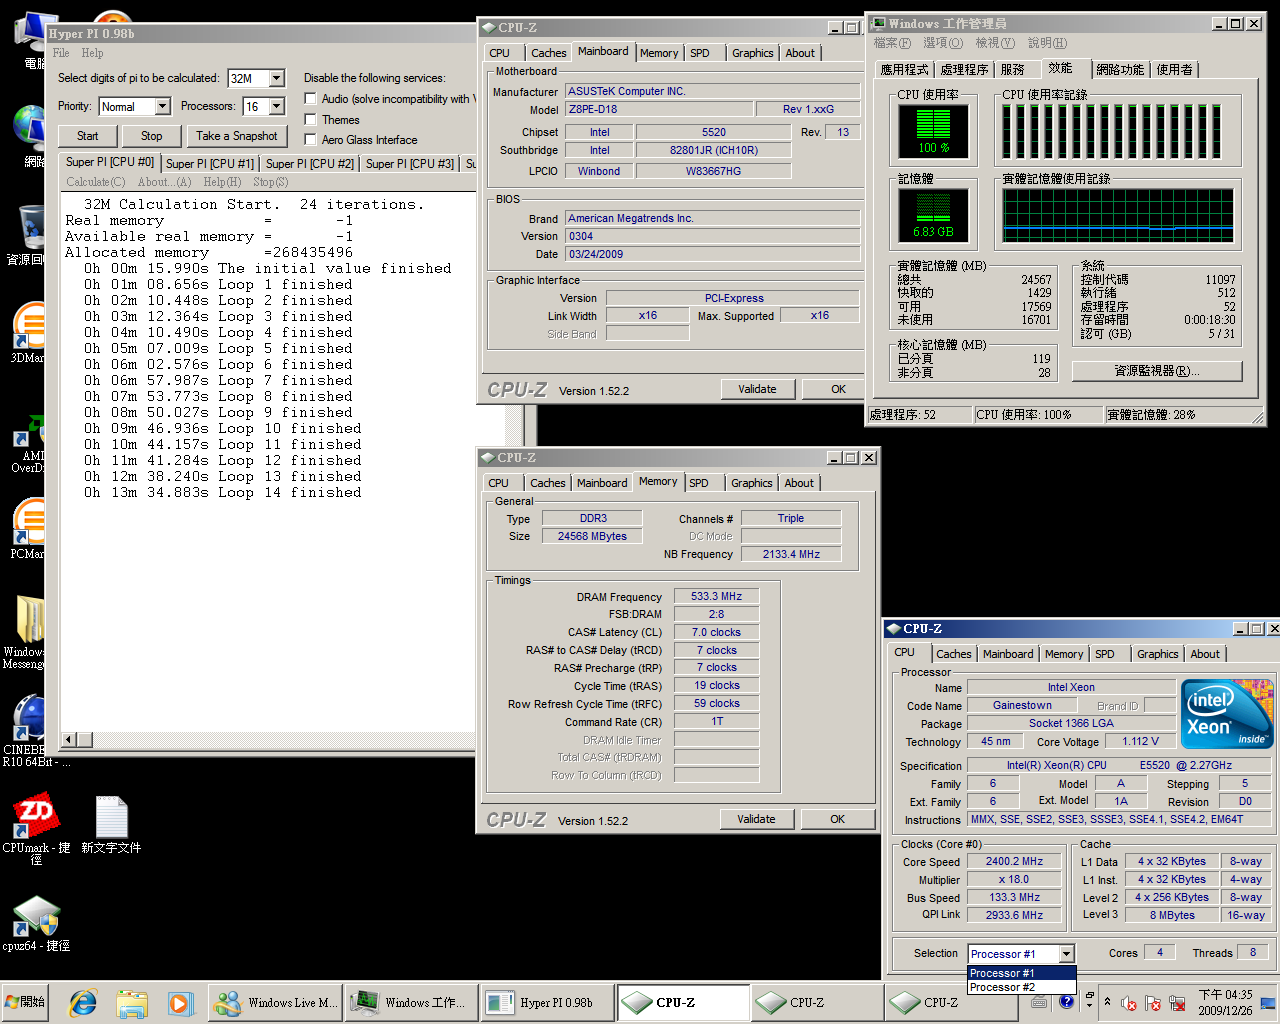1280x1024 pixels.
Task: Toggle Audio service checkbox in Hyper PI
Action: tap(311, 98)
